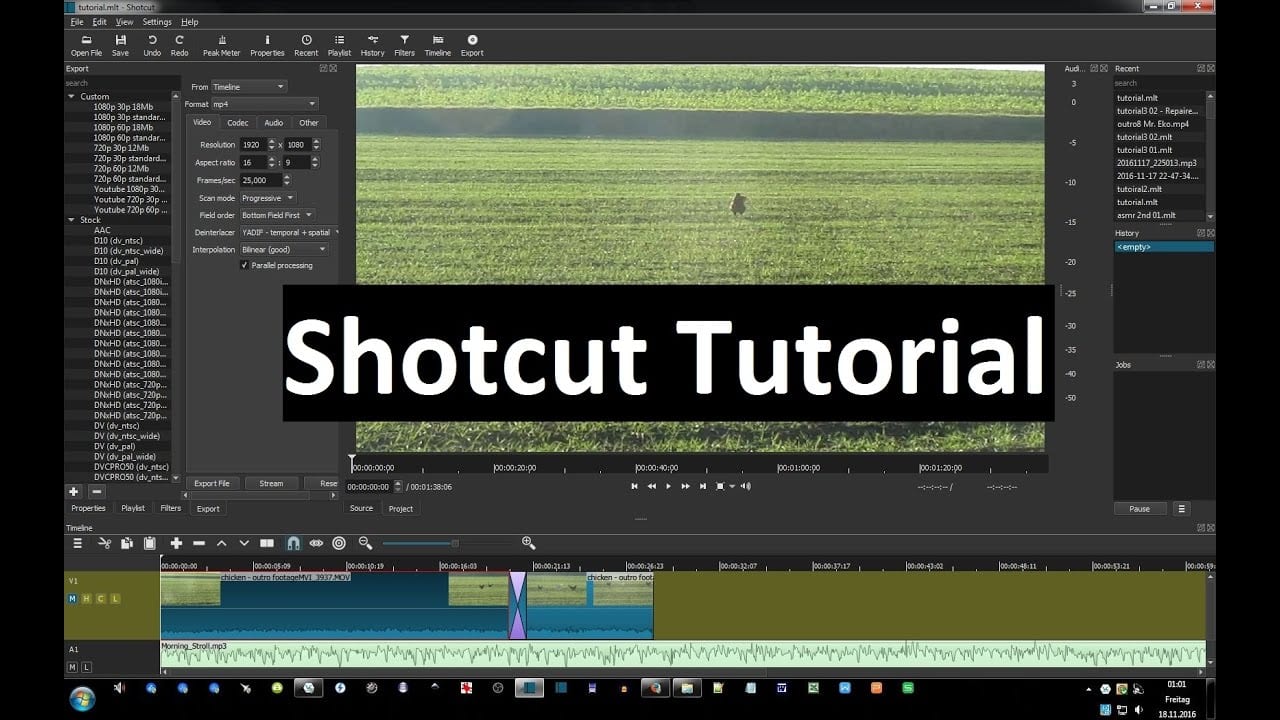The width and height of the screenshot is (1280, 720).
Task: Click the timeline overwrite down-chevron icon
Action: [x=244, y=543]
